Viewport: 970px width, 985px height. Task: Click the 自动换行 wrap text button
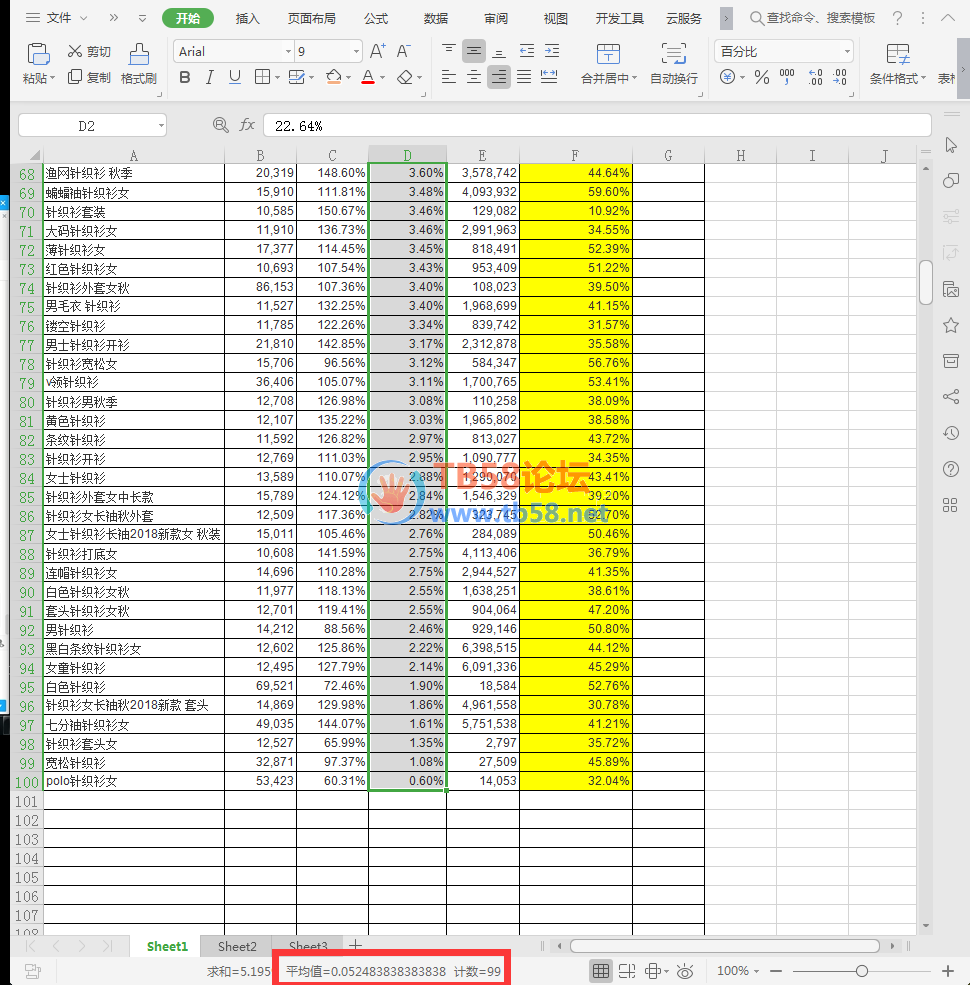pos(674,64)
